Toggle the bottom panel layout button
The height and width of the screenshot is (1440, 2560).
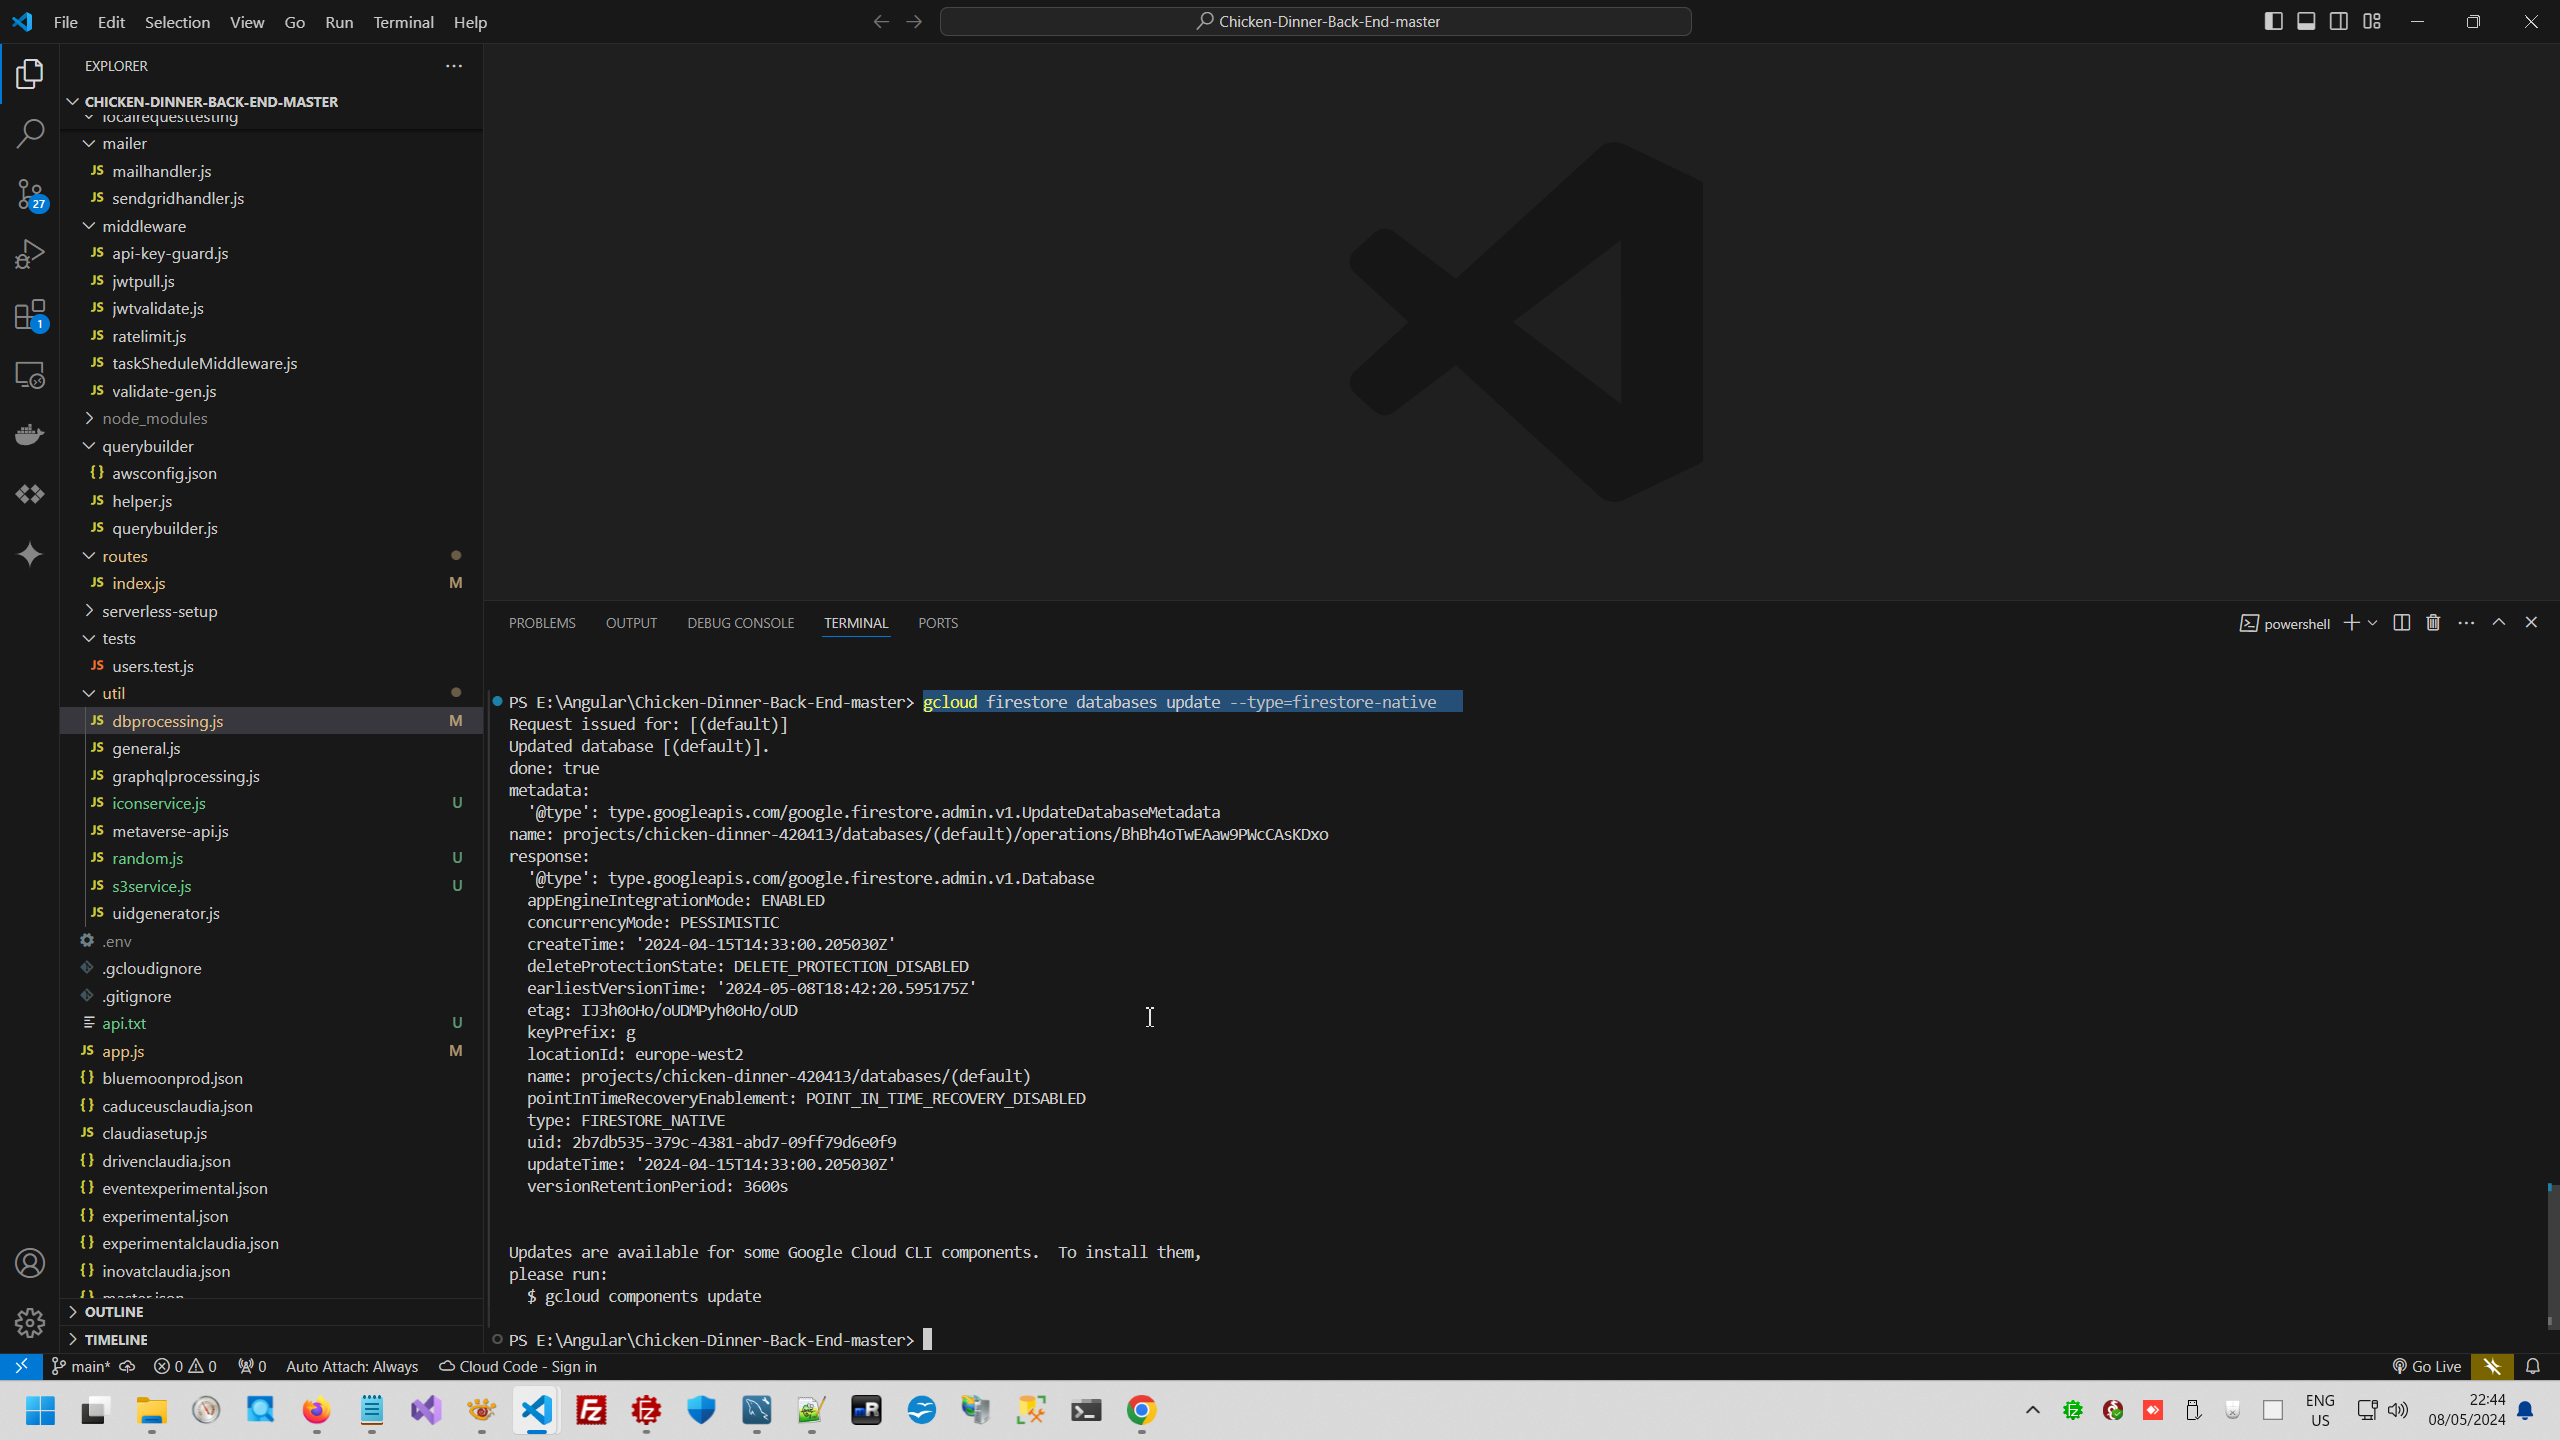[x=2306, y=21]
